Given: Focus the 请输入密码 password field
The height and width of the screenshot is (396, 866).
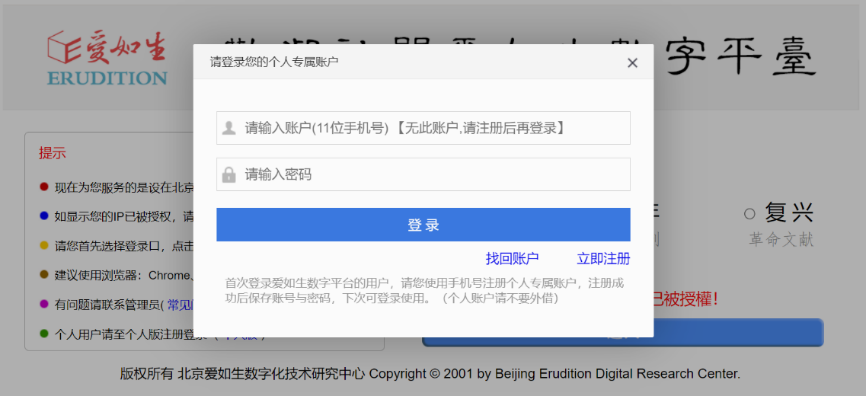Looking at the screenshot, I should coord(423,175).
